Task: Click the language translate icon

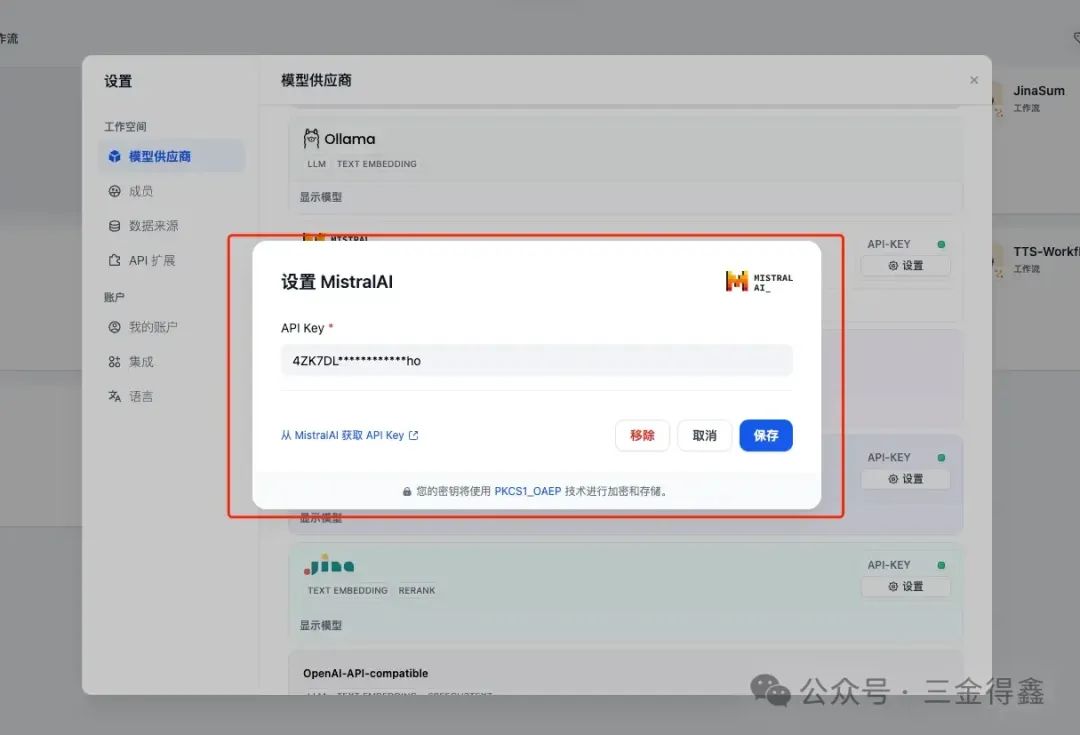Action: [x=114, y=396]
